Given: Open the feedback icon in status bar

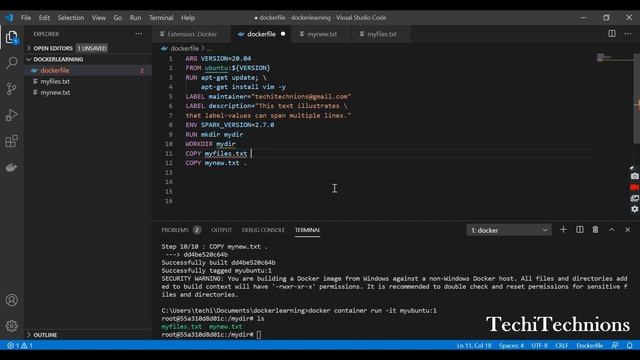Looking at the screenshot, I should (x=615, y=345).
